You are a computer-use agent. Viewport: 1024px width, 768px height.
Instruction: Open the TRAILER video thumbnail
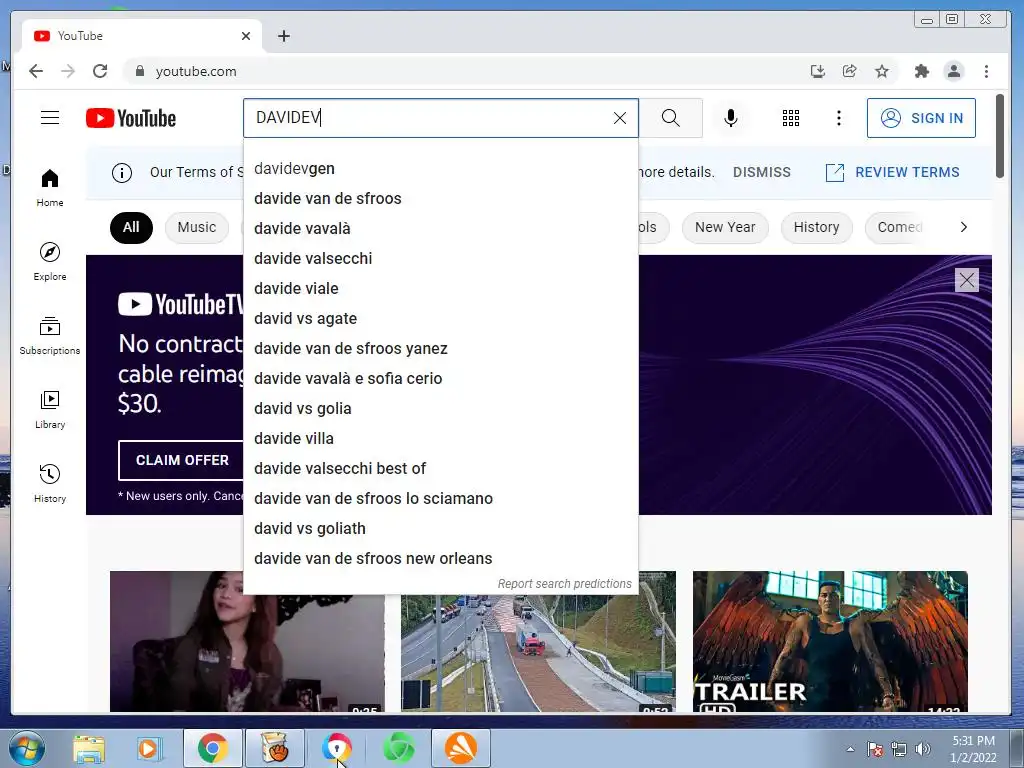tap(830, 641)
